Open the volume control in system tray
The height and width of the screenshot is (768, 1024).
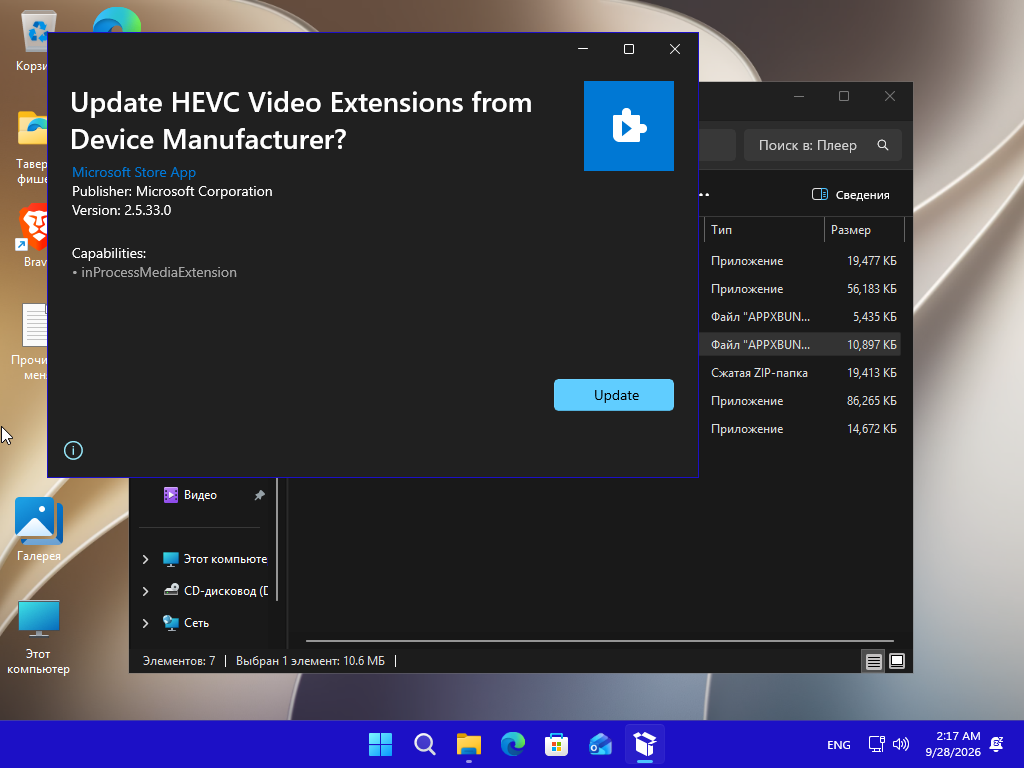point(901,744)
